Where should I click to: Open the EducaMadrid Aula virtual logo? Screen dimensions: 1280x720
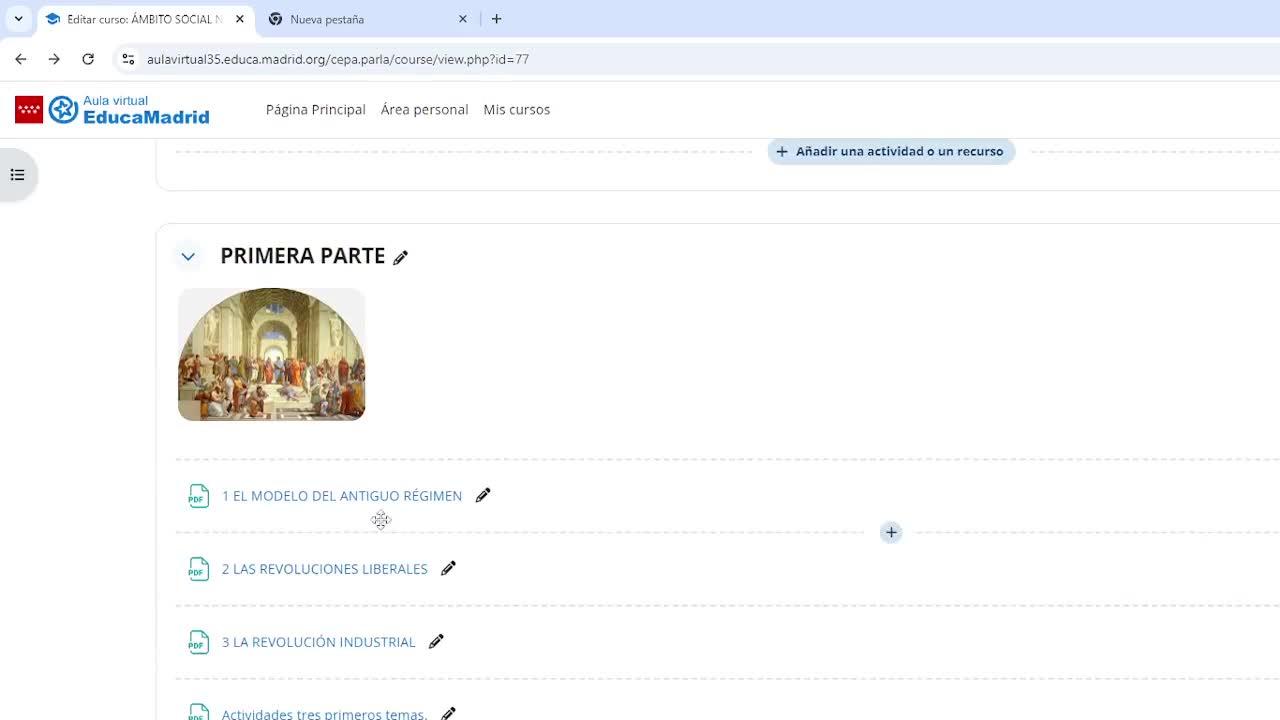tap(112, 110)
